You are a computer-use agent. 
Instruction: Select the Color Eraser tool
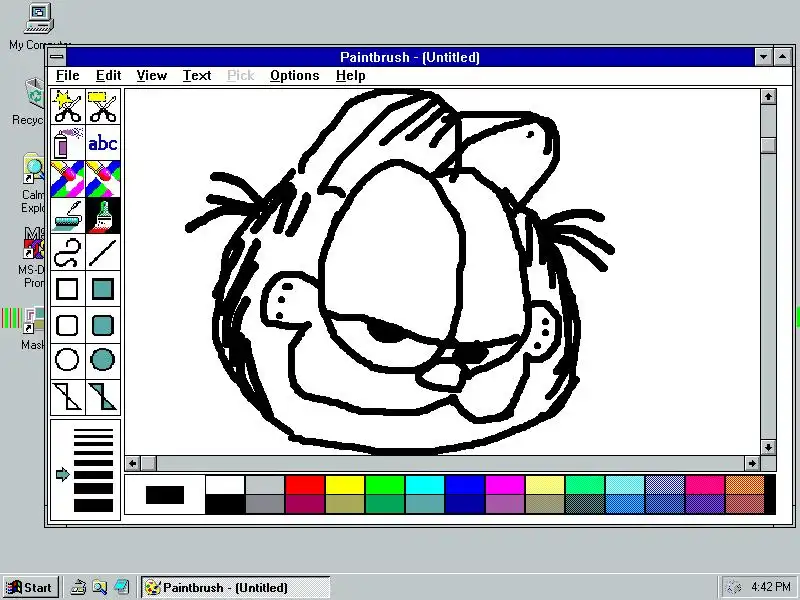[68, 179]
